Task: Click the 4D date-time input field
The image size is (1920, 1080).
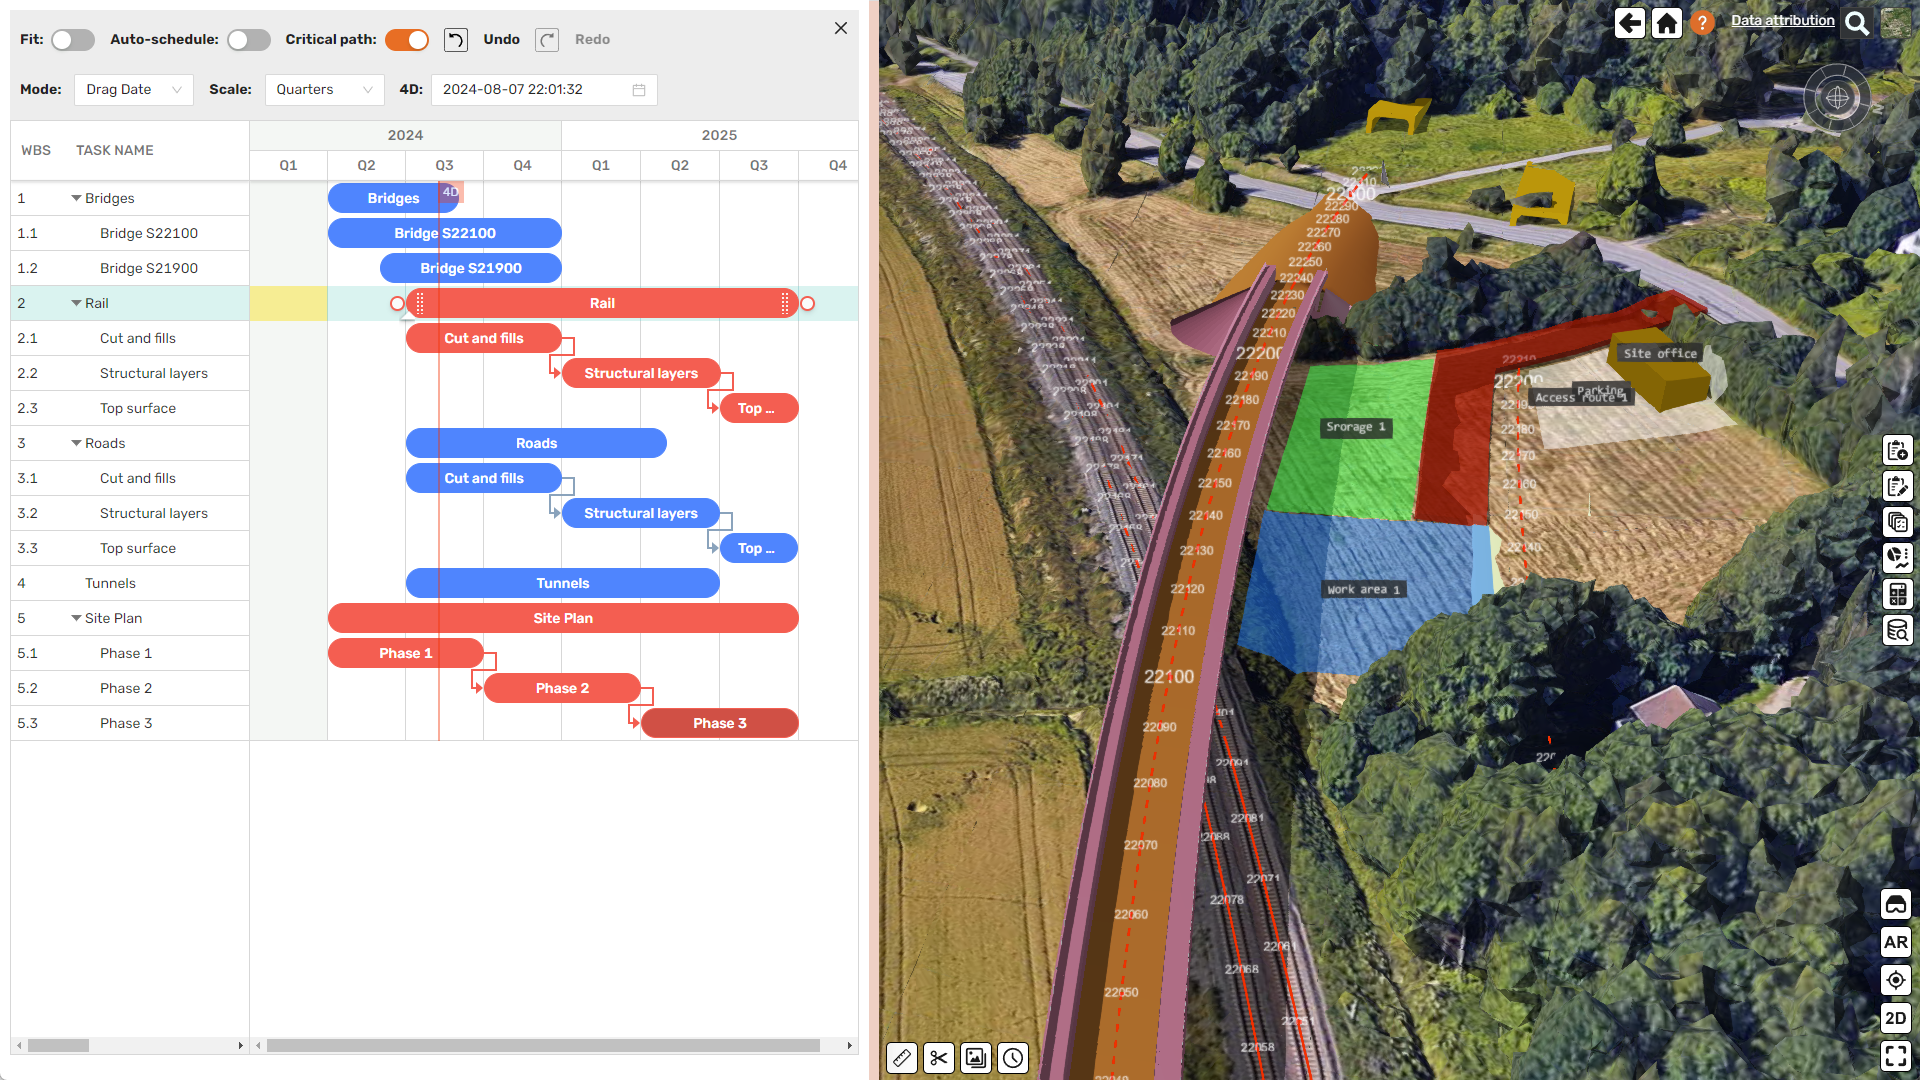Action: point(544,90)
